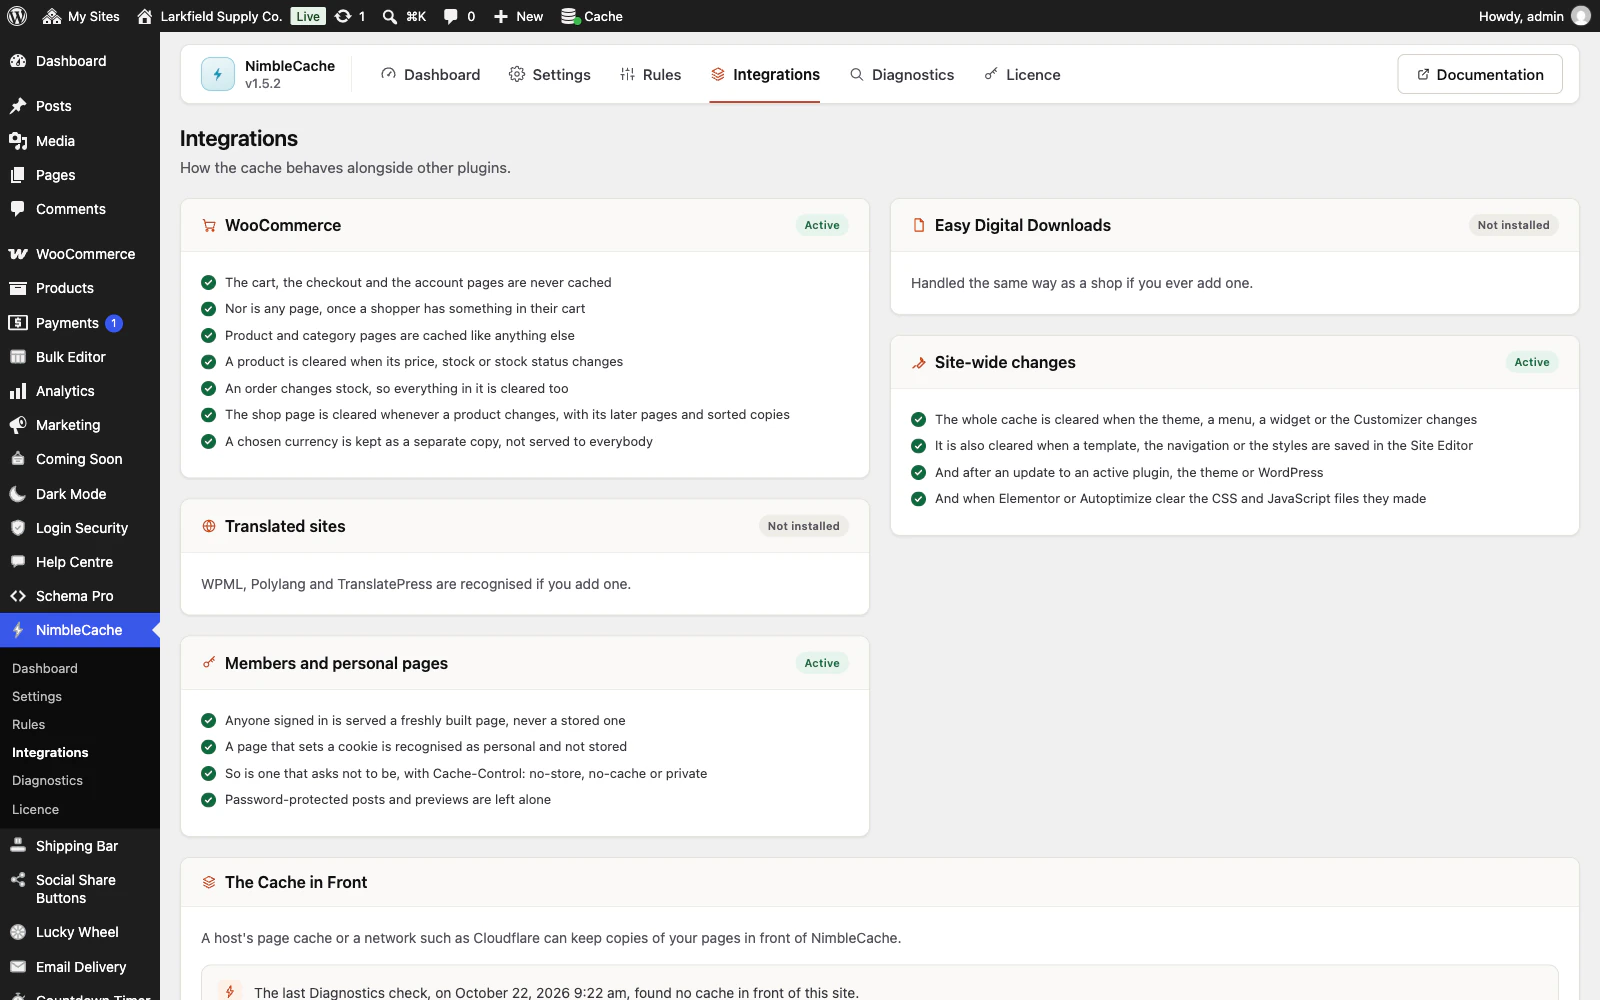The image size is (1600, 1000).
Task: Open Schema Pro in sidebar
Action: [x=80, y=596]
